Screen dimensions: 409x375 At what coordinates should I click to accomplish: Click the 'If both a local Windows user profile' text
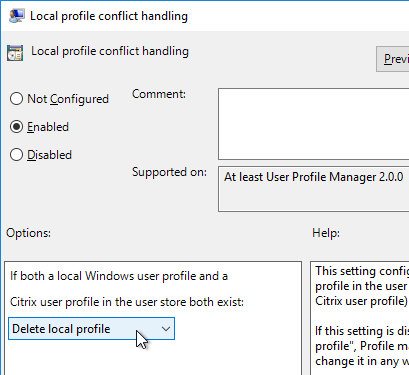click(x=119, y=276)
